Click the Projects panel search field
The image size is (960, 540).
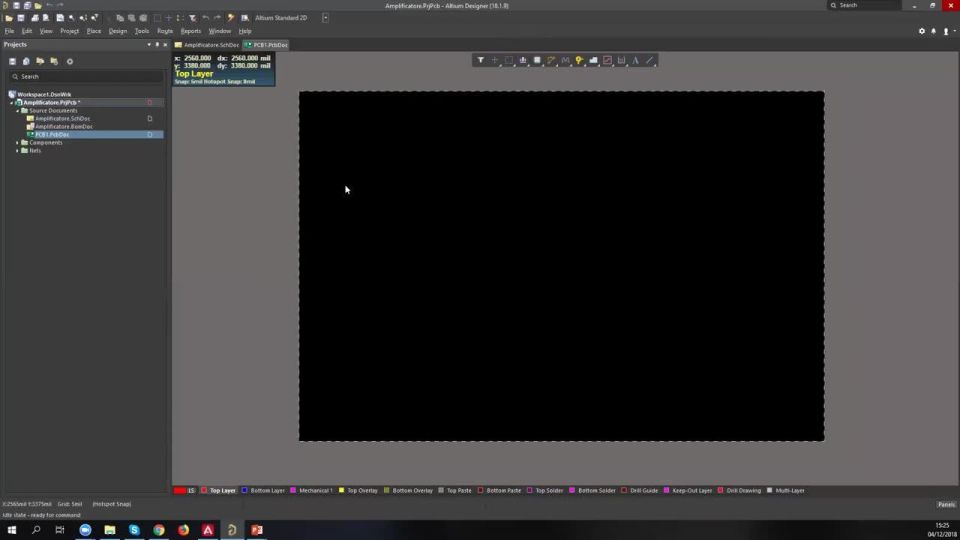pos(86,77)
